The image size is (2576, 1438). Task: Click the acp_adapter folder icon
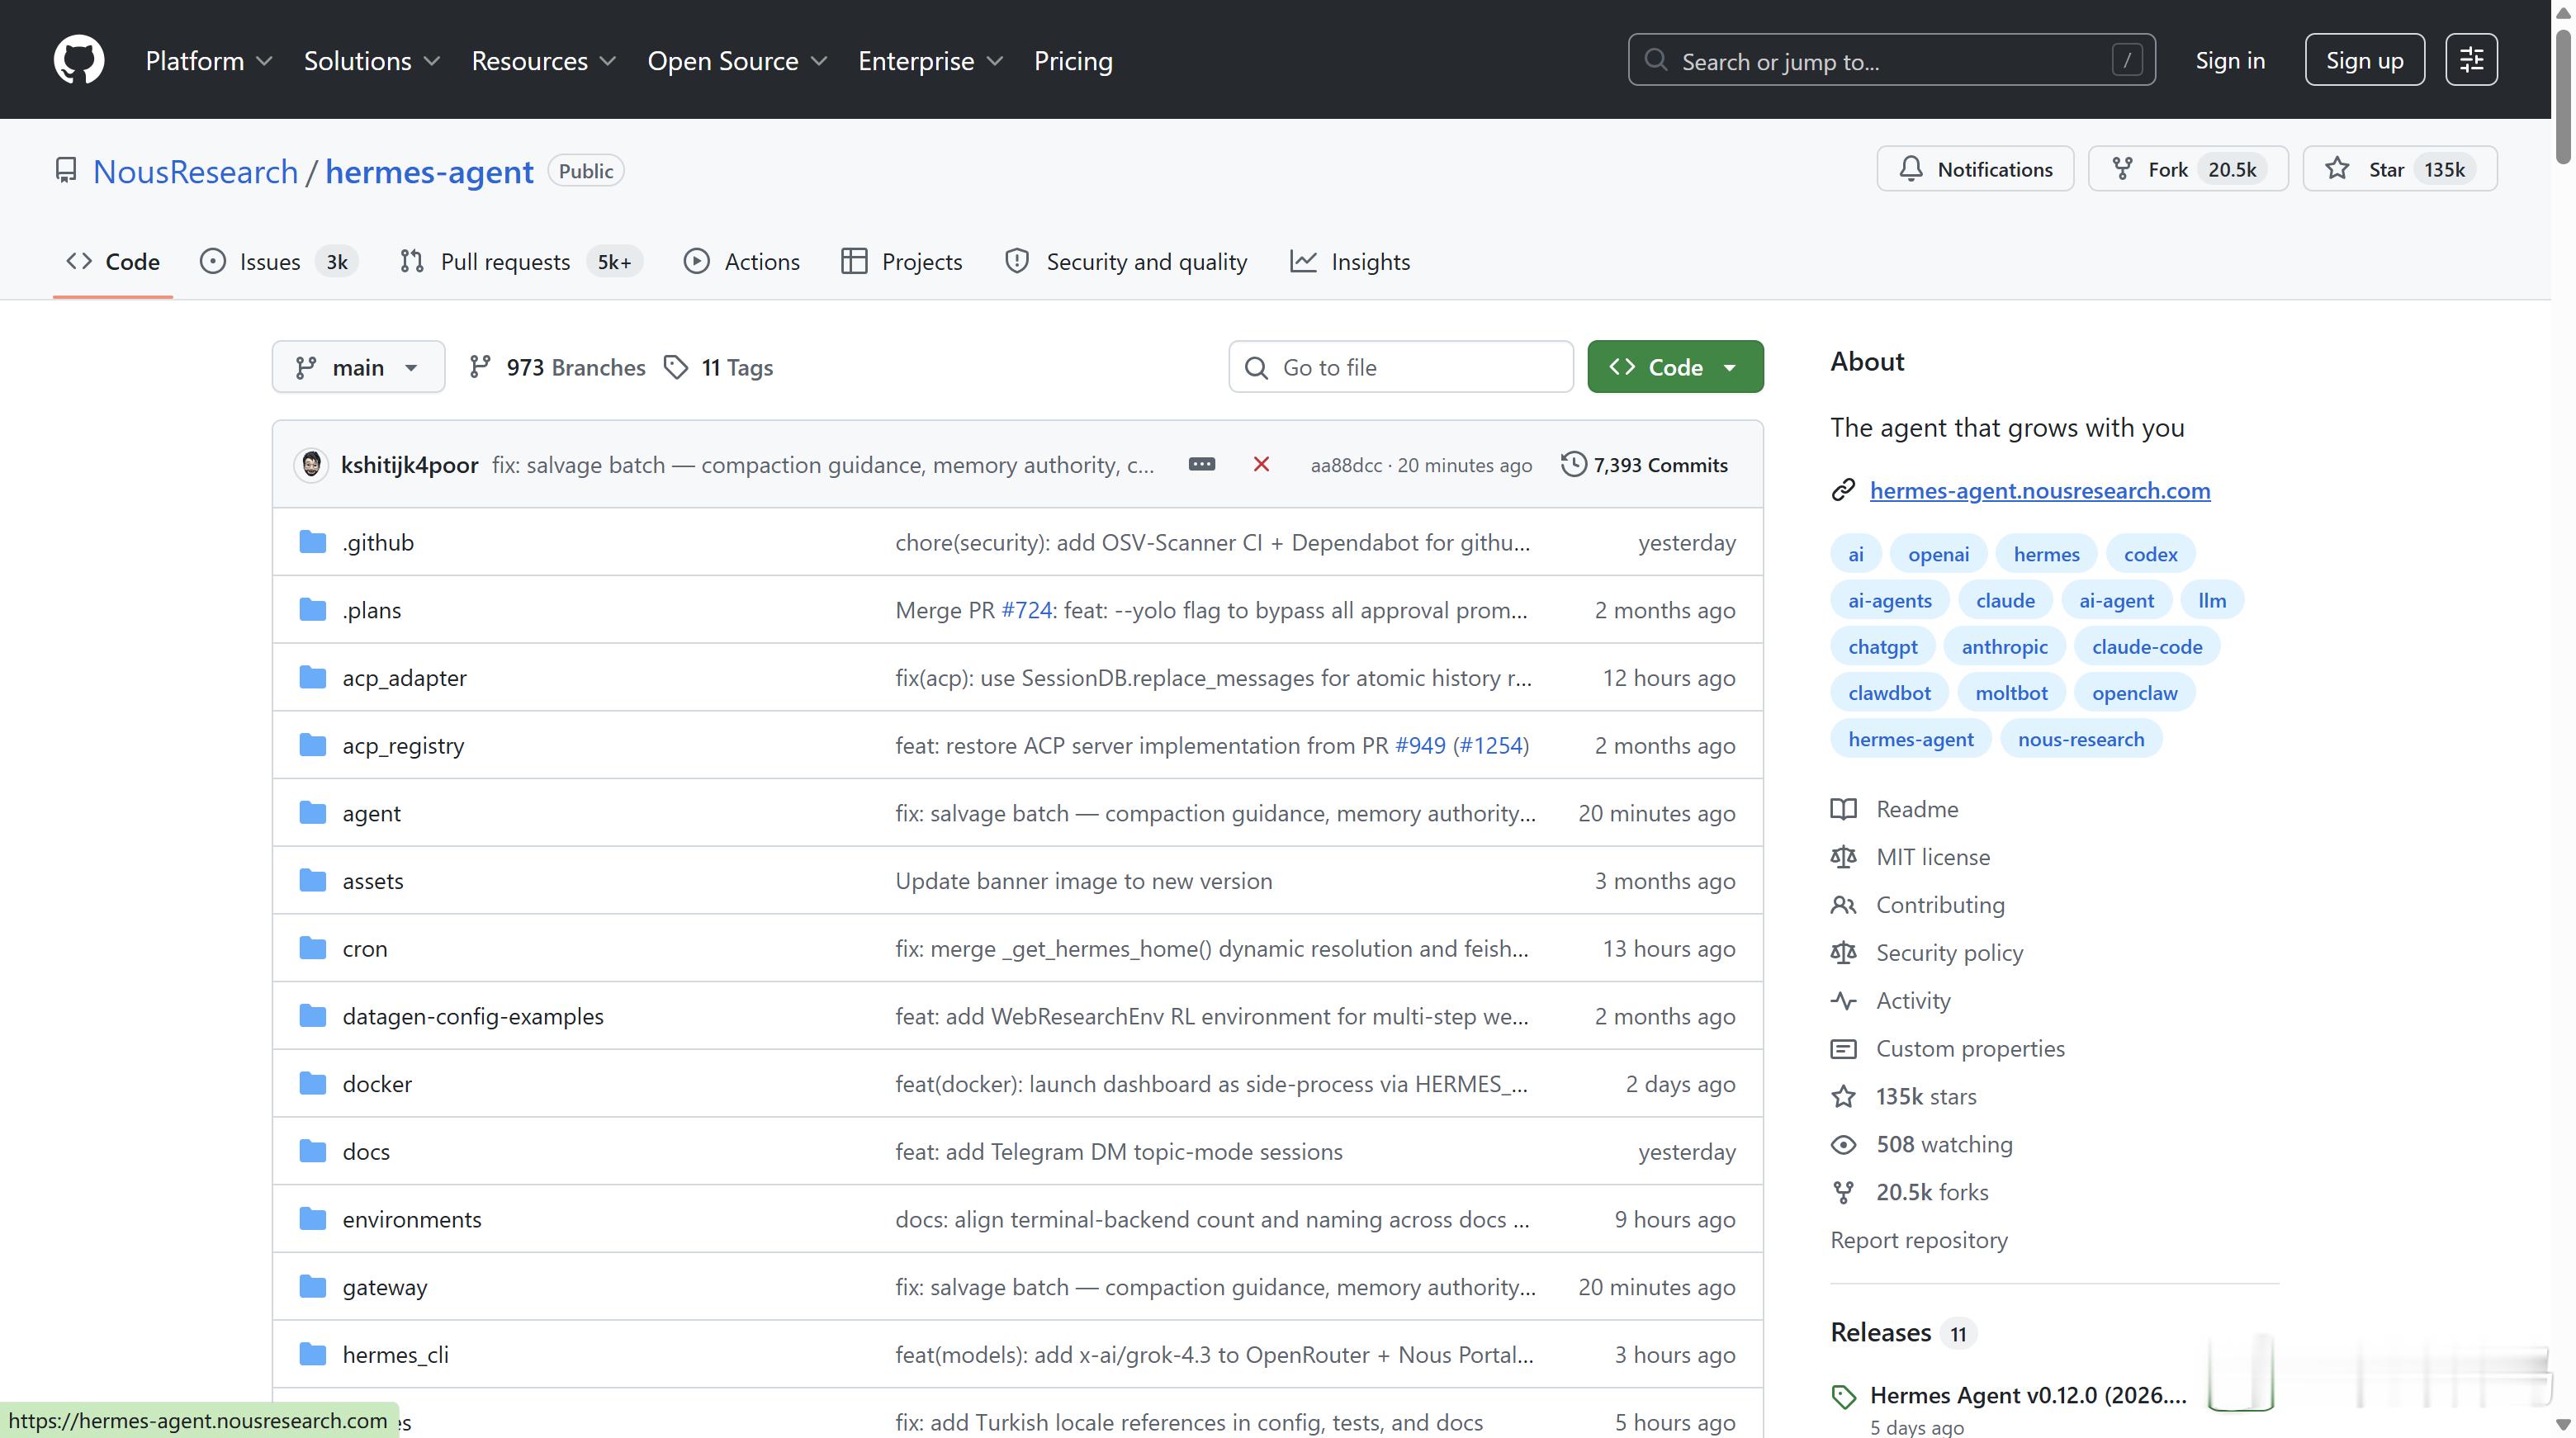click(313, 677)
